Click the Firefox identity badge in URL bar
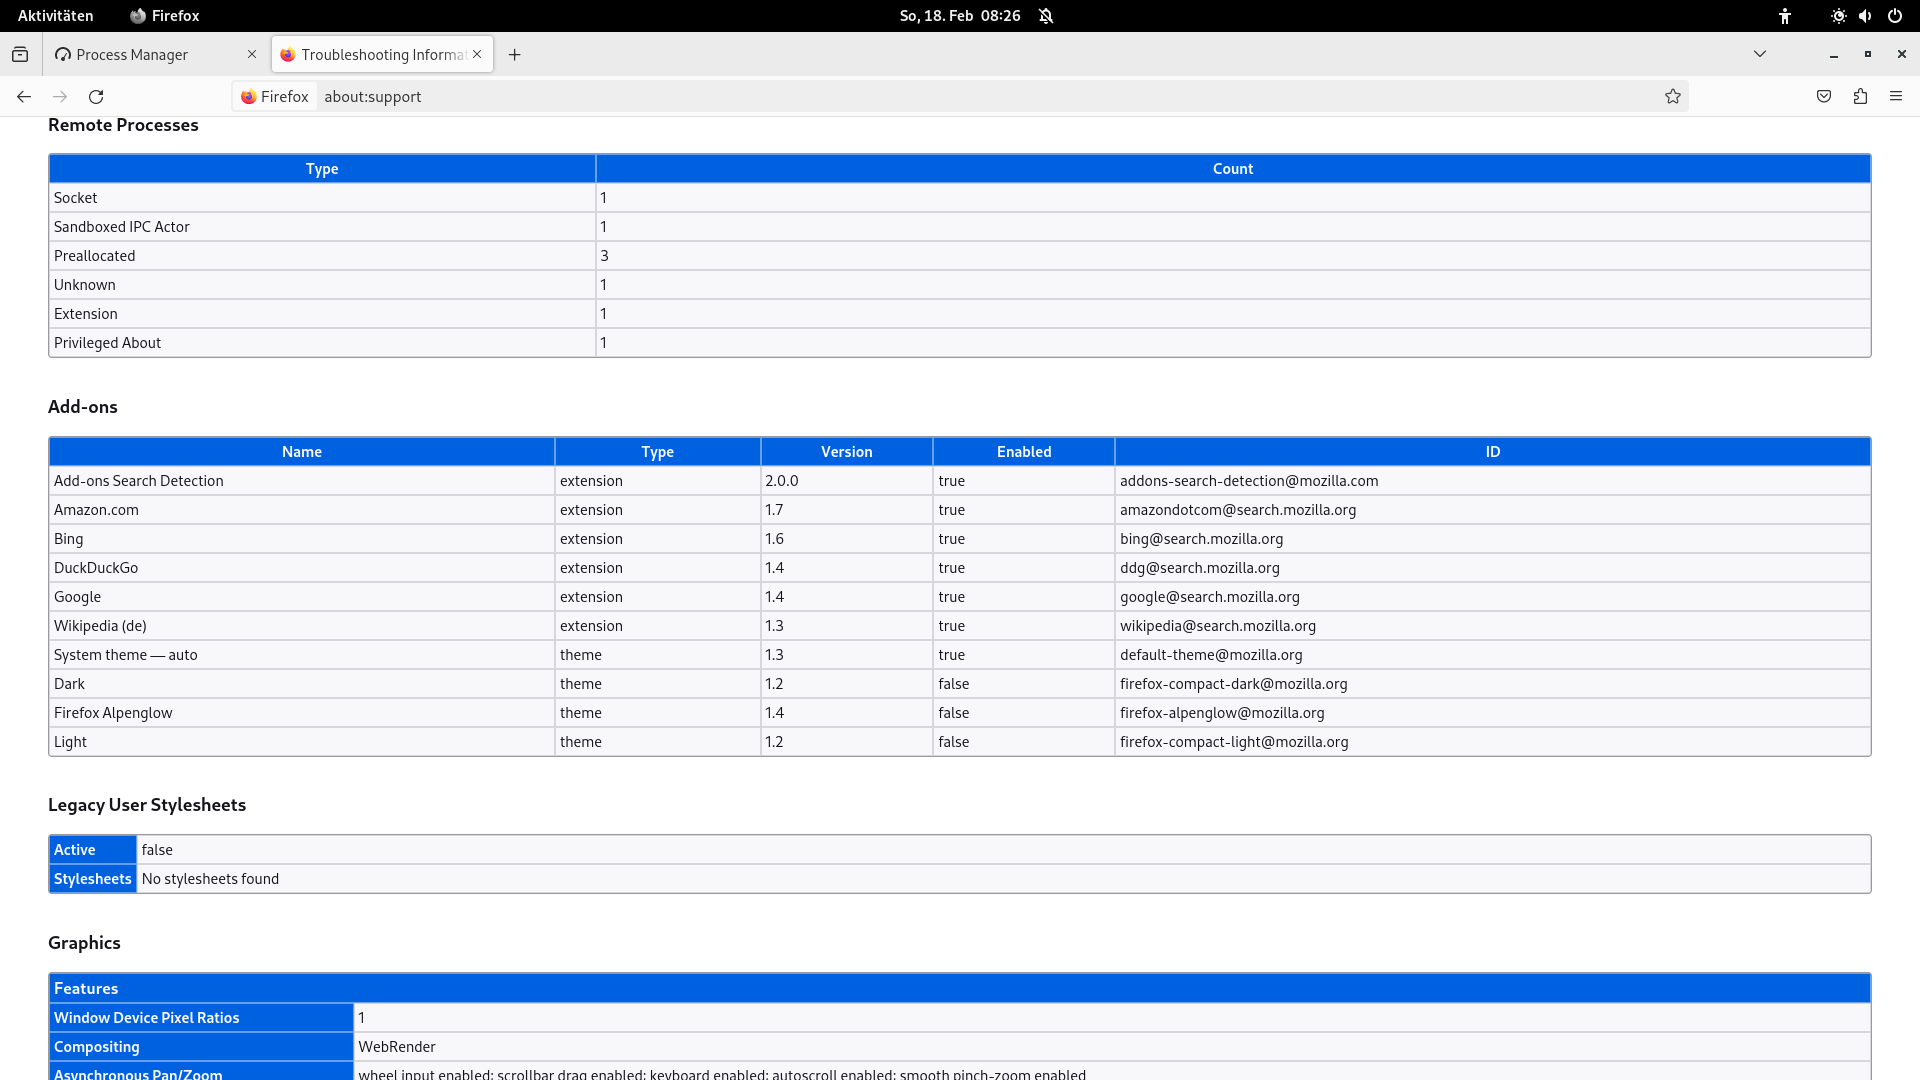The image size is (1920, 1080). pyautogui.click(x=275, y=96)
